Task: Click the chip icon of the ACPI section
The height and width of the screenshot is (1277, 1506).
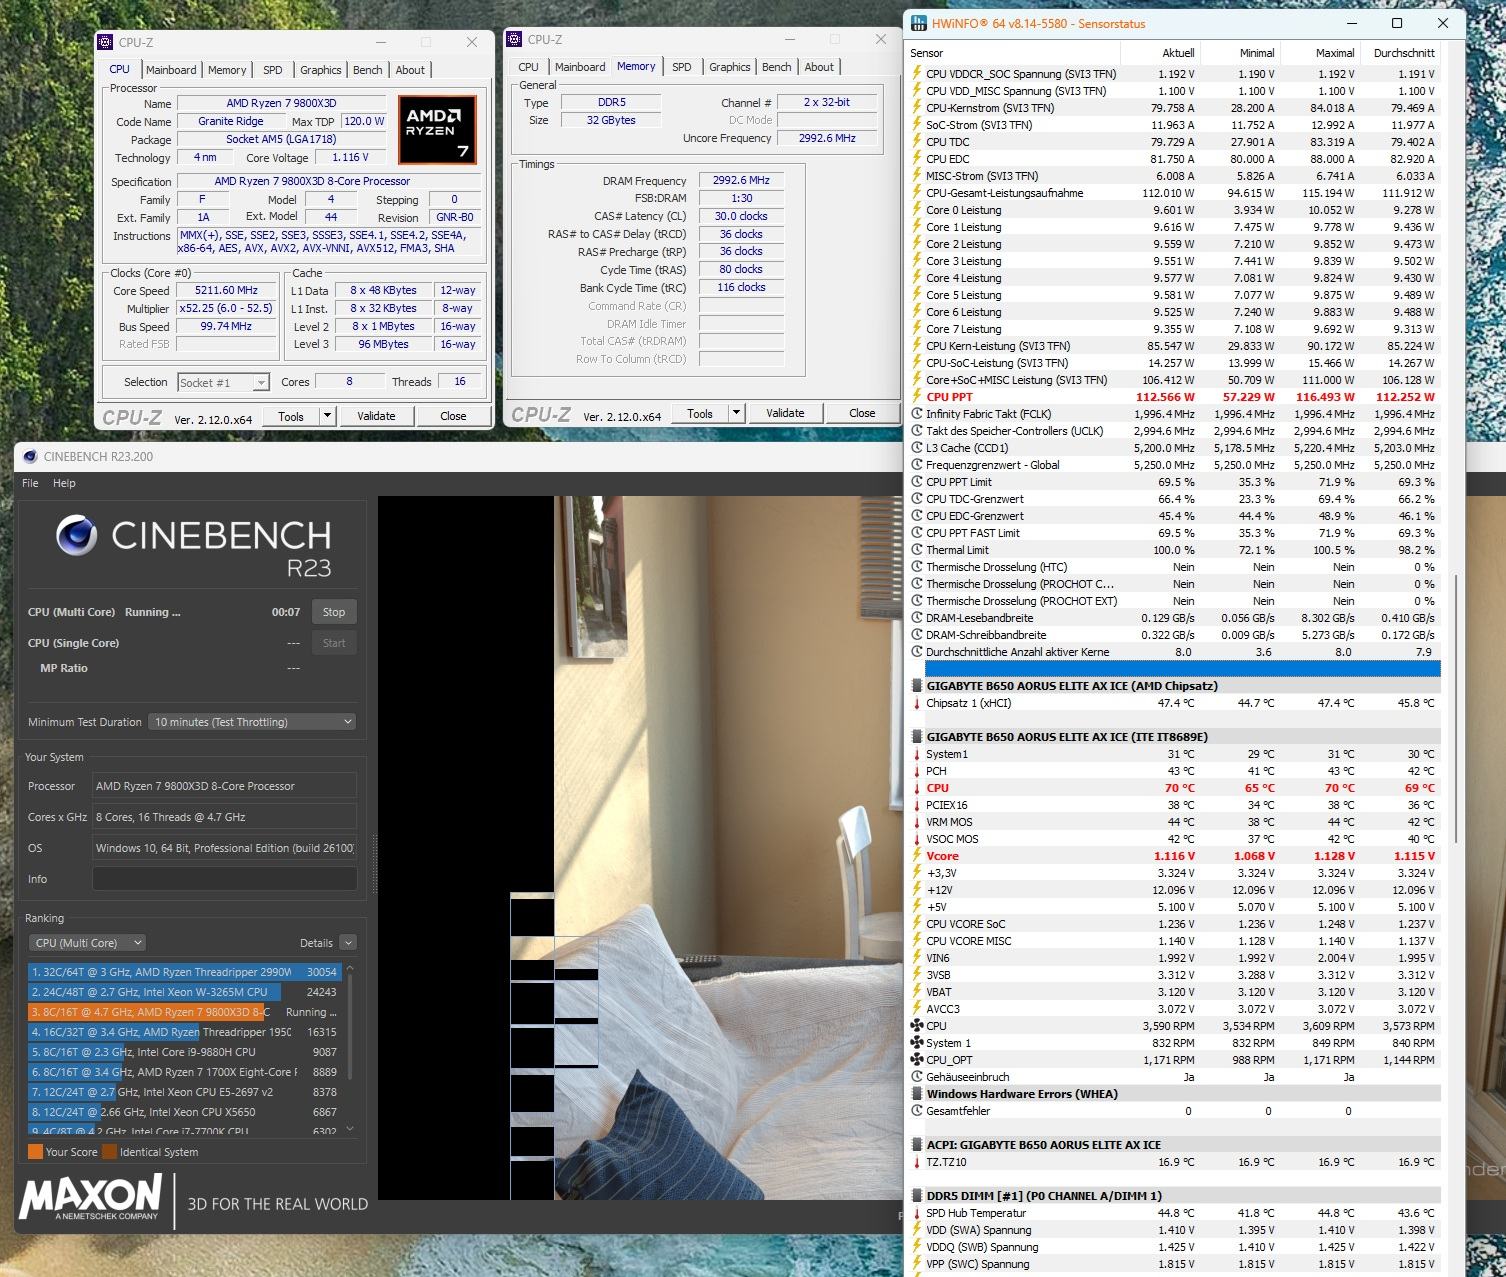Action: [x=917, y=1145]
